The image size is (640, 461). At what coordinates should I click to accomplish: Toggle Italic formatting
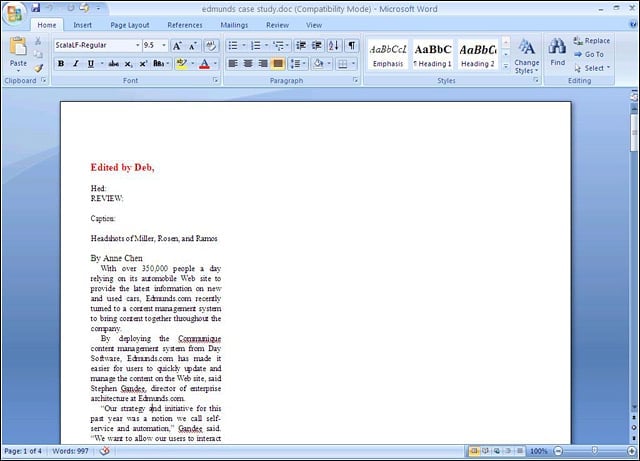76,63
